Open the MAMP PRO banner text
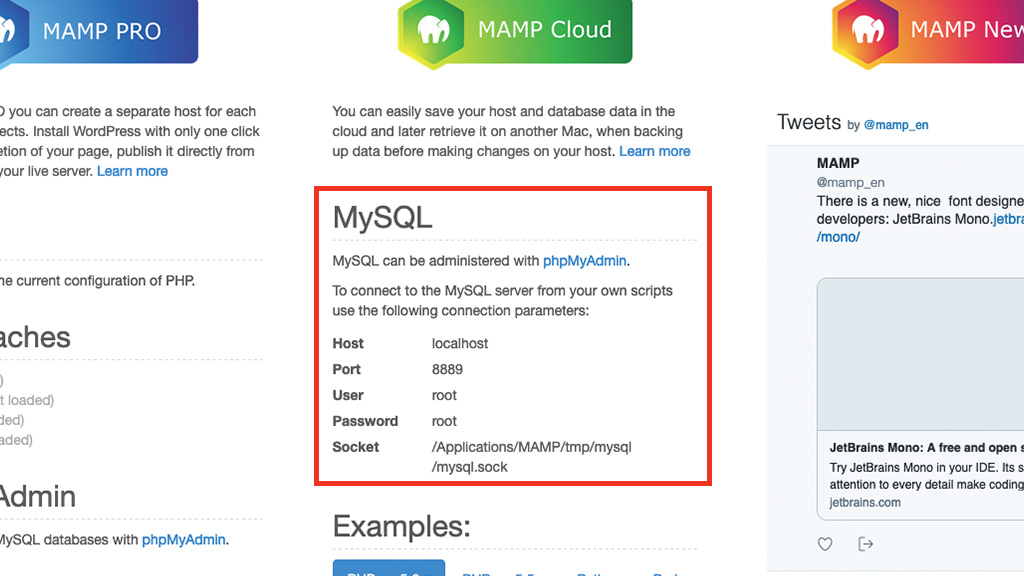1024x576 pixels. coord(102,31)
